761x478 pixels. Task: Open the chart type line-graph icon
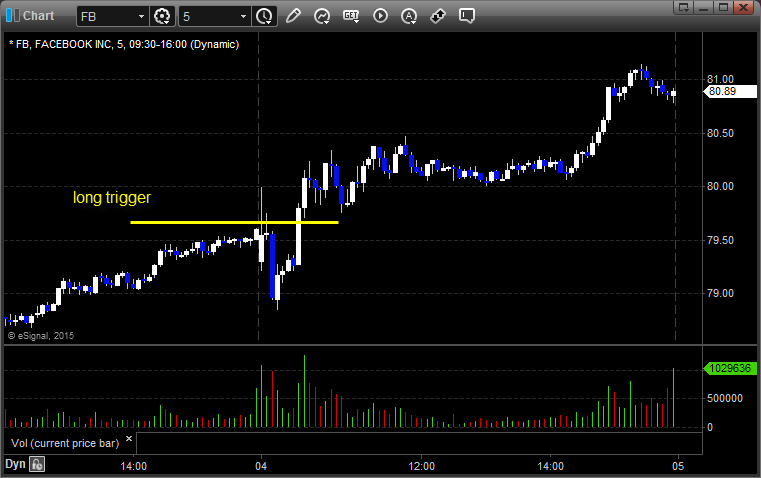[322, 16]
